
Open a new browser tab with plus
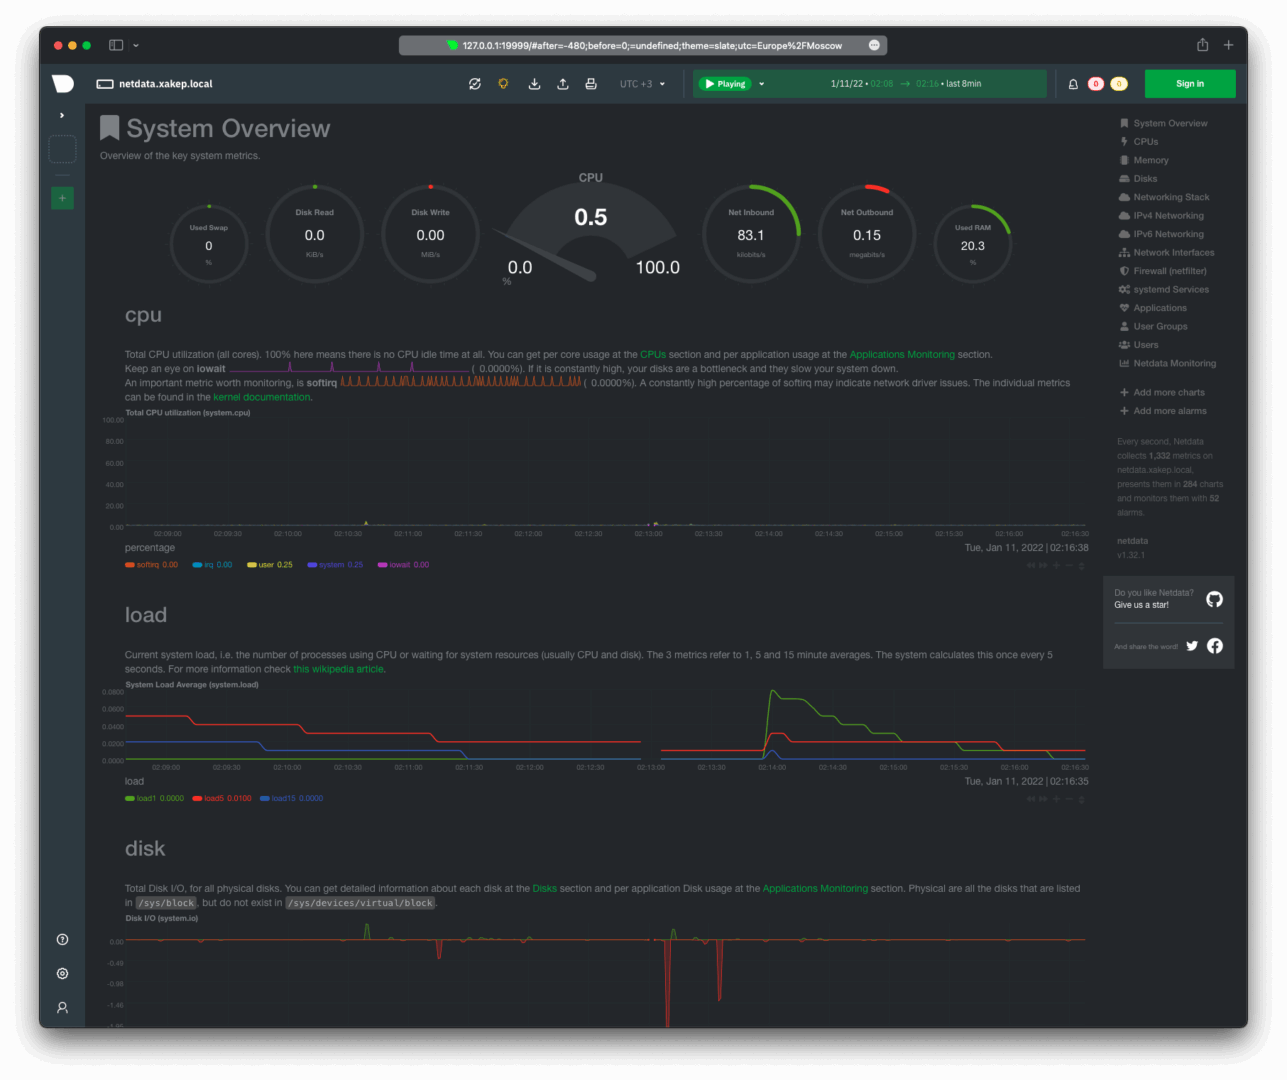point(1229,45)
